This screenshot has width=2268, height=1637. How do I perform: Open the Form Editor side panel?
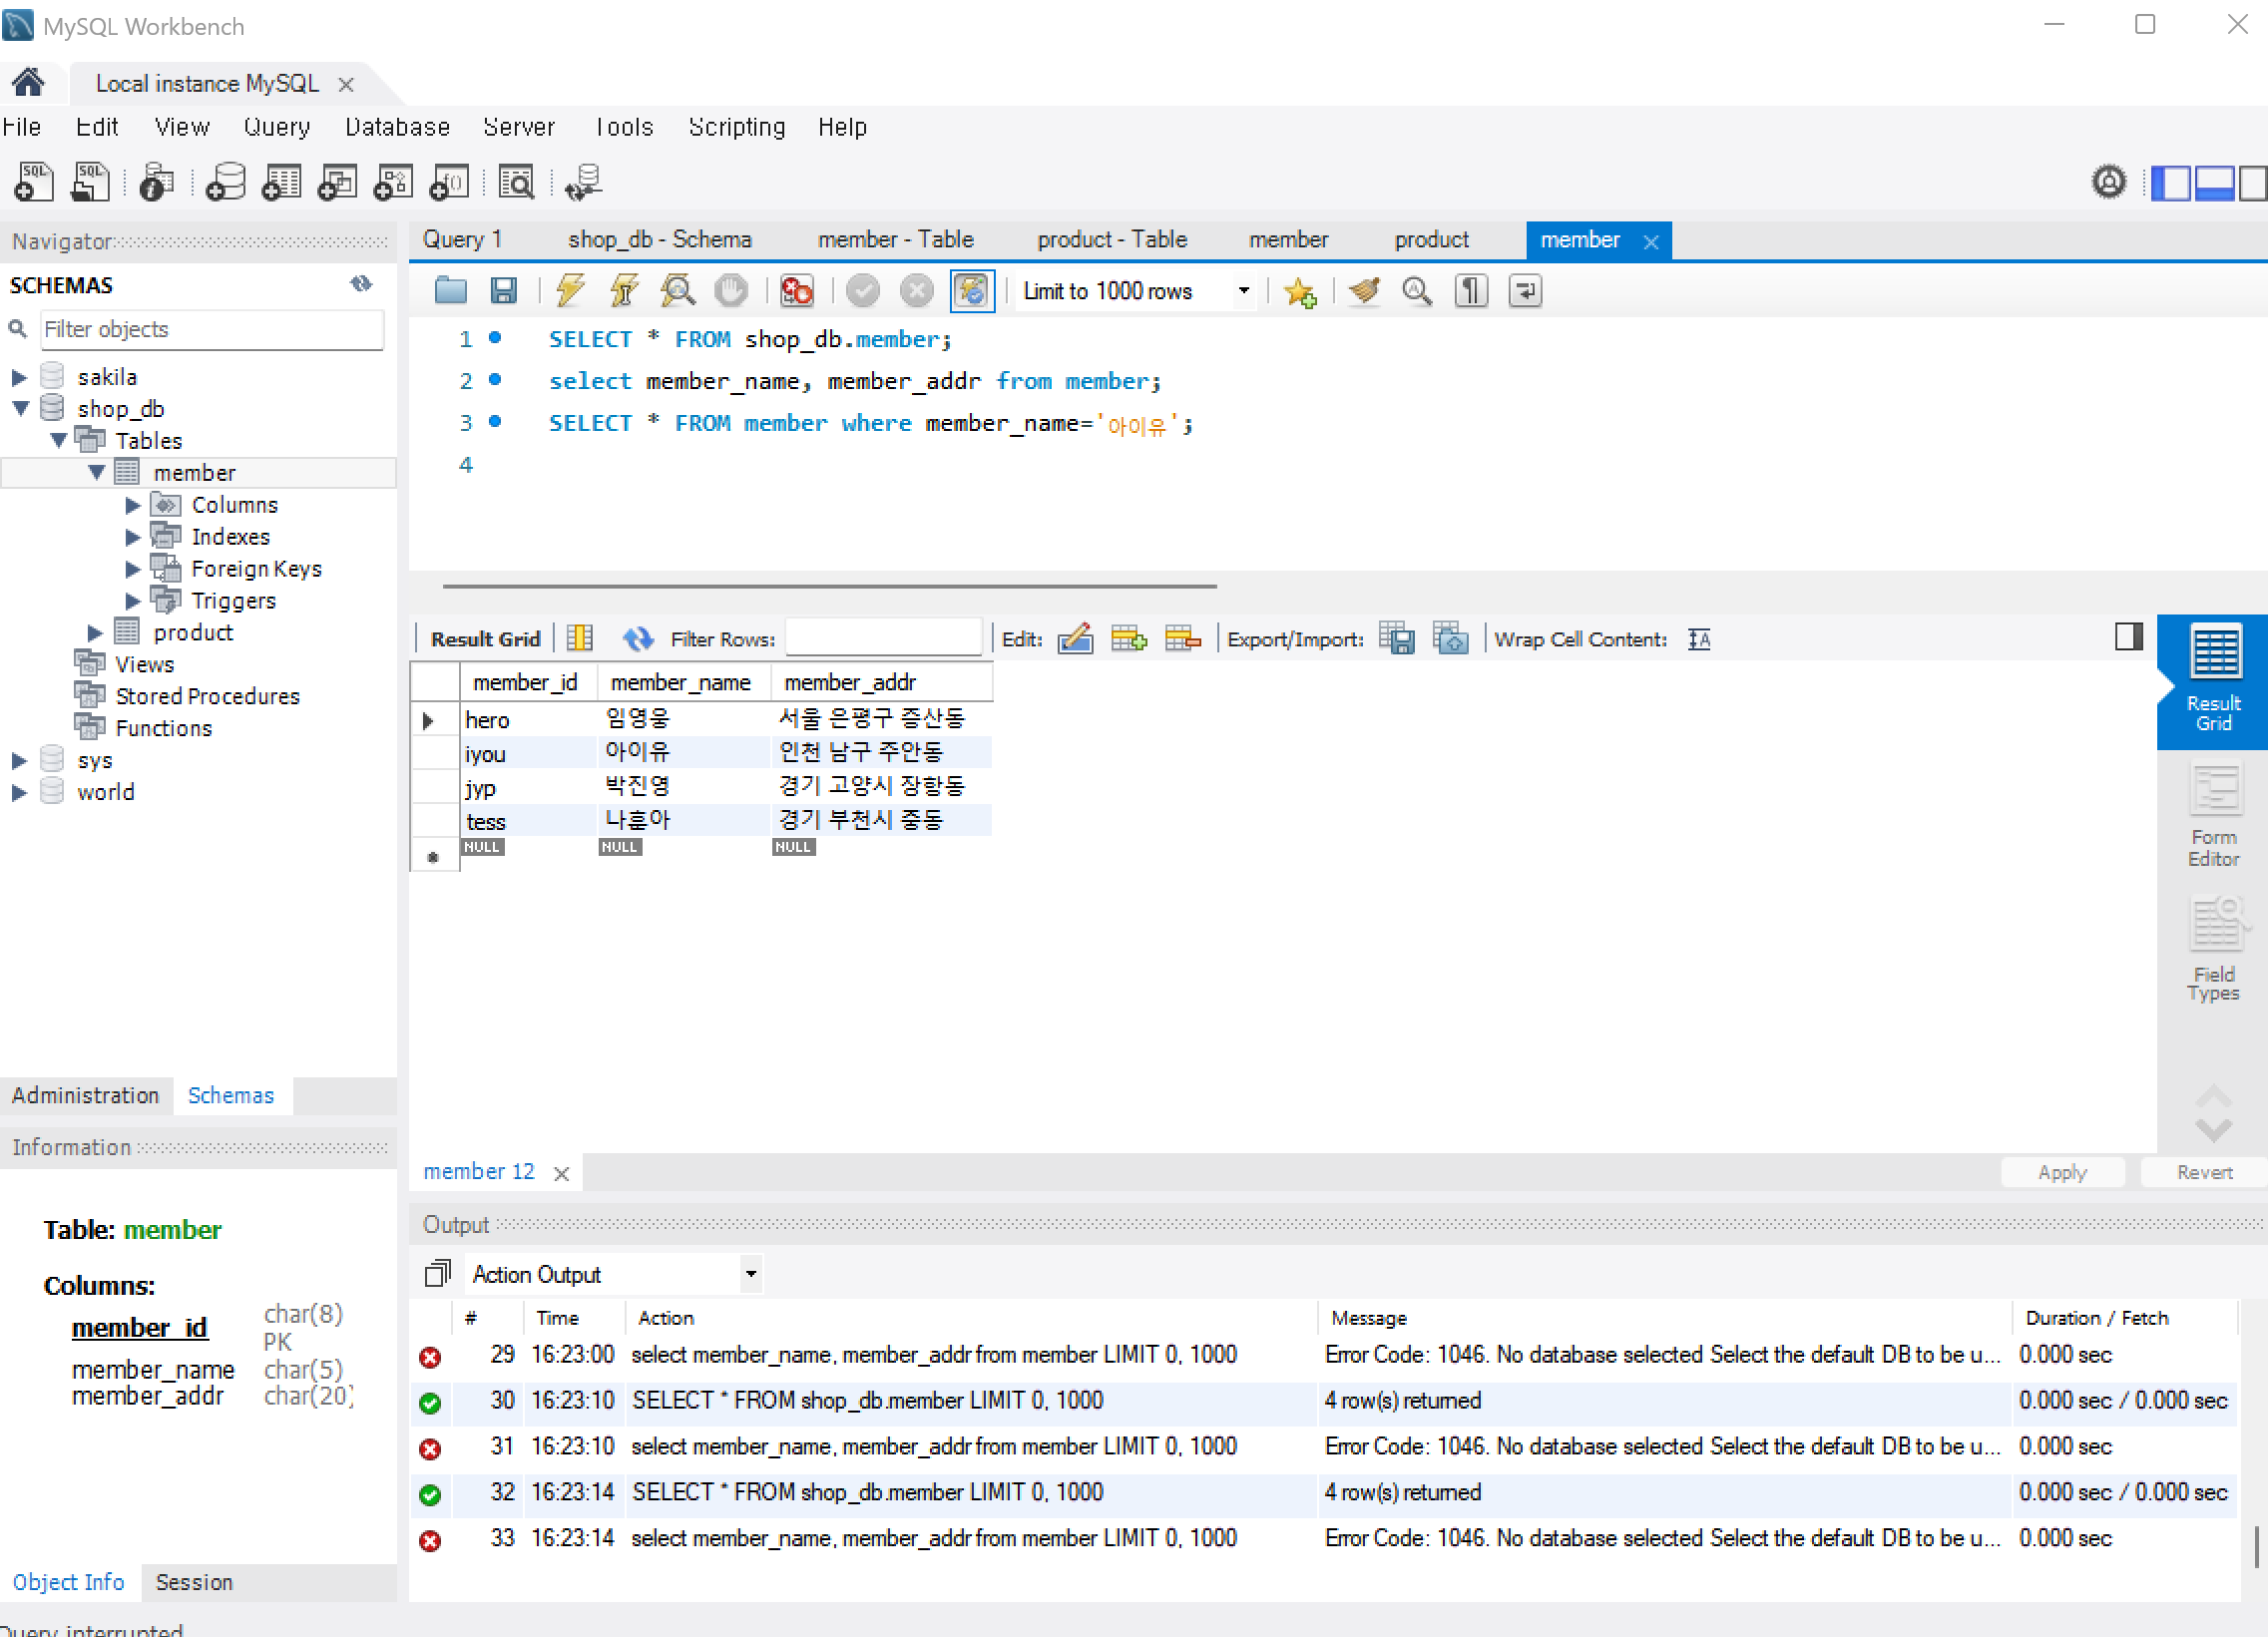2212,815
